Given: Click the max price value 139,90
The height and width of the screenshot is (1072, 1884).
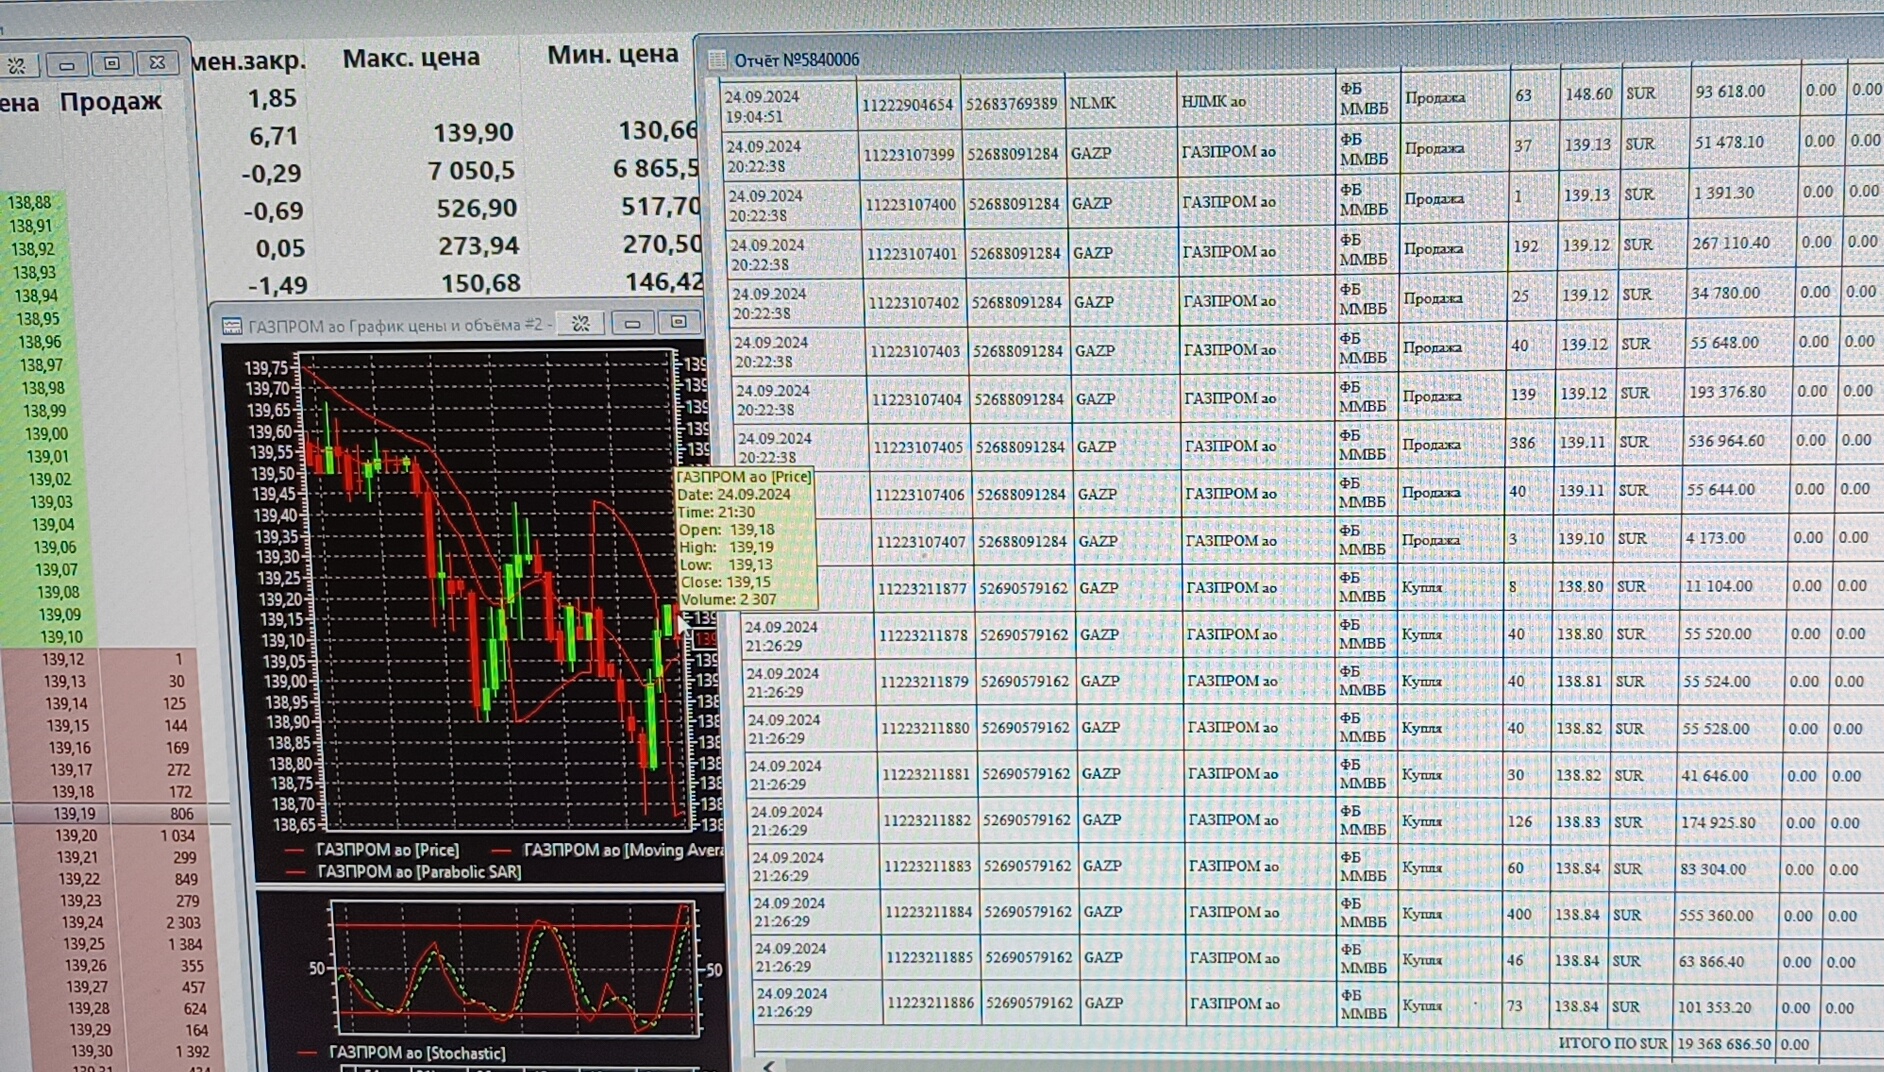Looking at the screenshot, I should point(473,132).
